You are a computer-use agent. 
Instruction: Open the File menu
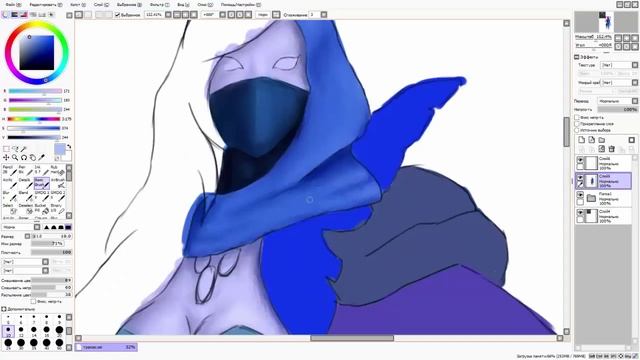point(13,4)
